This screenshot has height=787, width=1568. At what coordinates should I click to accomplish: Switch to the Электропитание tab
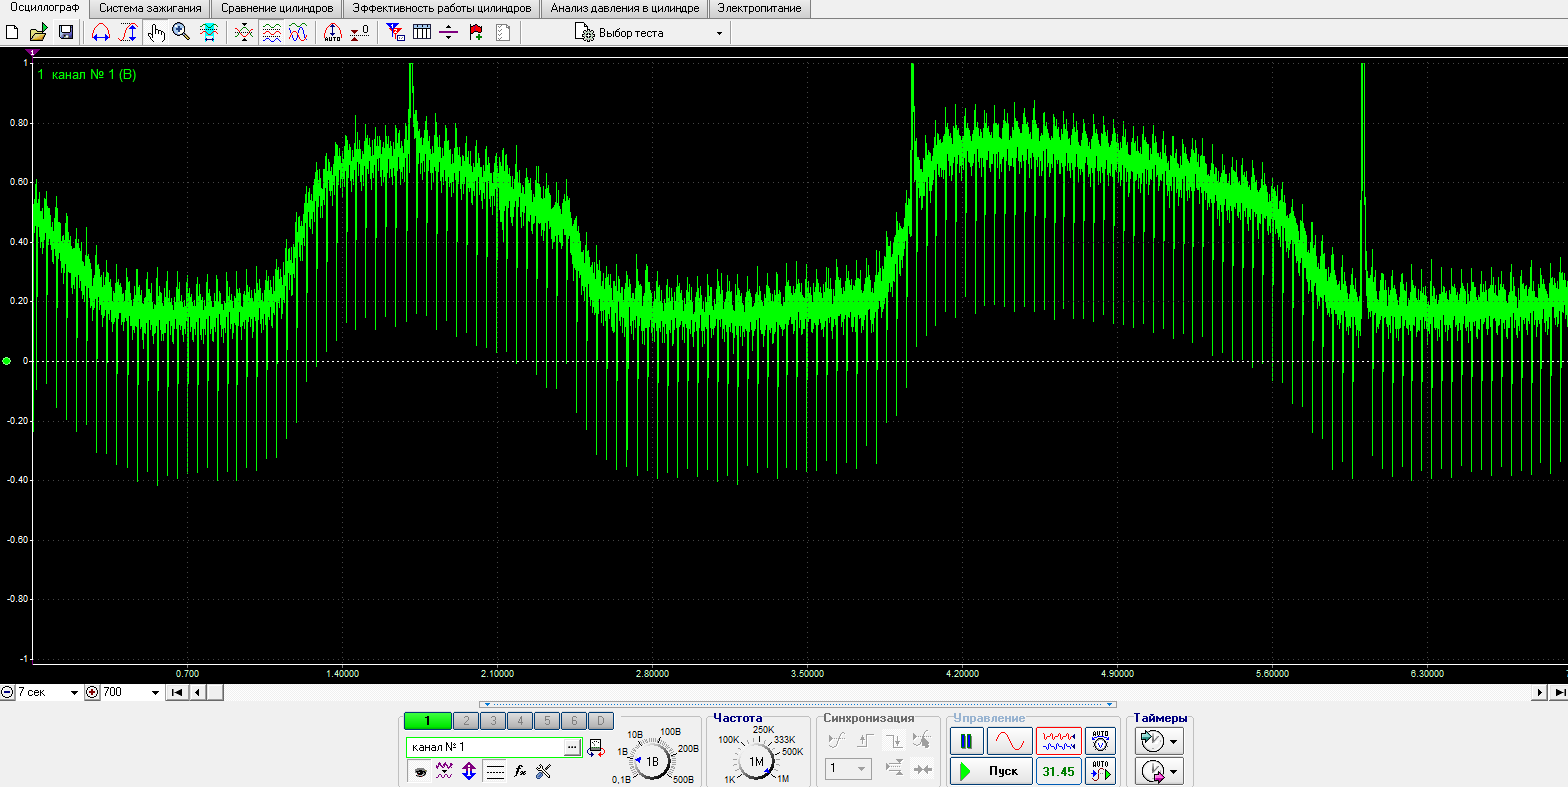(759, 8)
